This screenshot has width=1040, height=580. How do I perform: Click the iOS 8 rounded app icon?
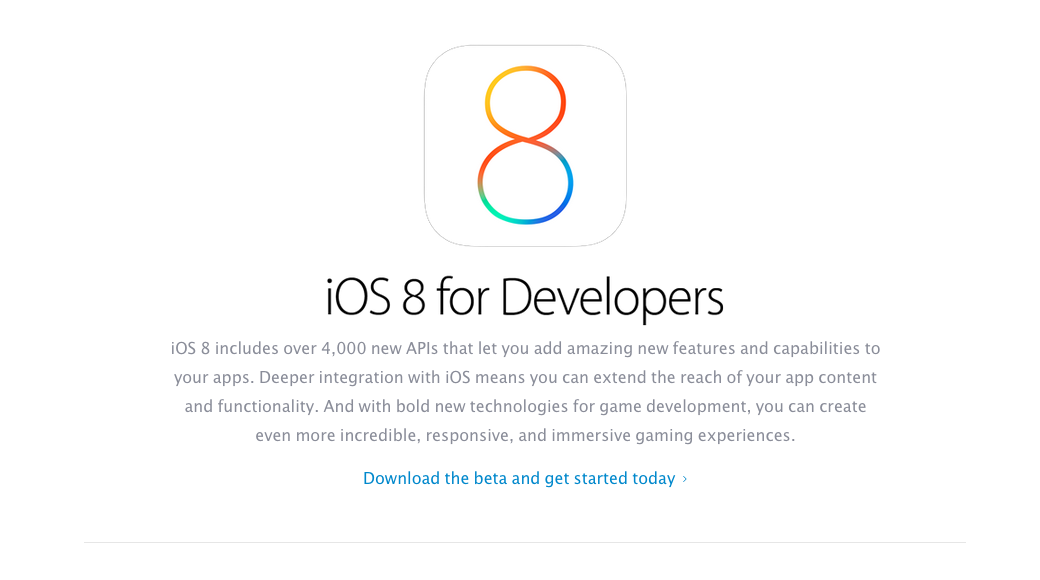click(525, 145)
